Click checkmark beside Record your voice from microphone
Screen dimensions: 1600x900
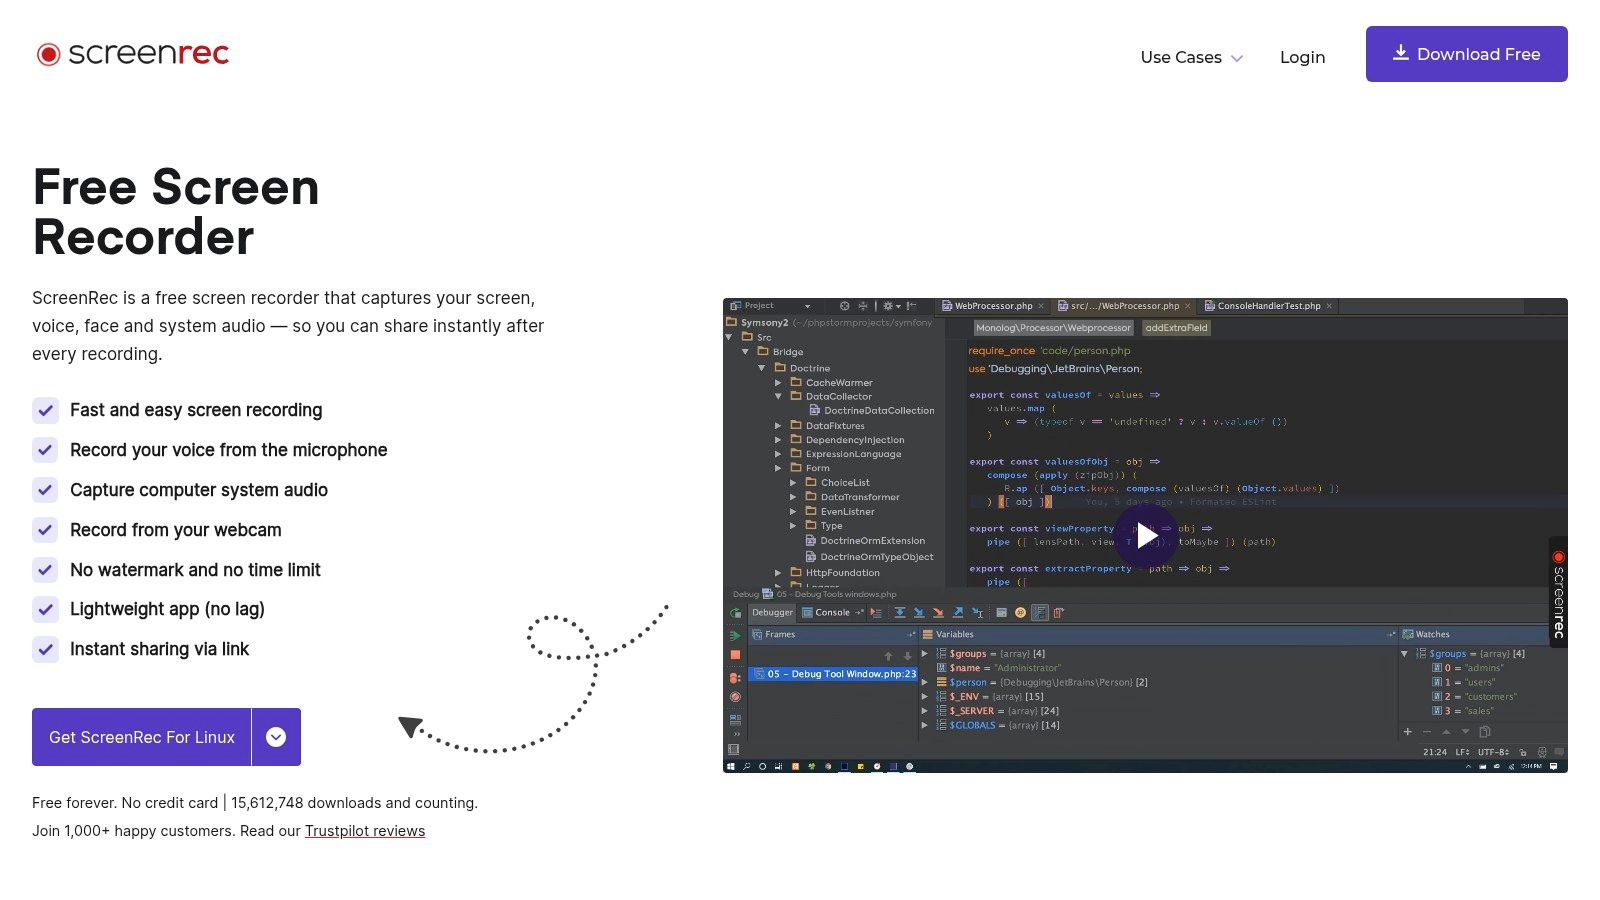tap(45, 450)
